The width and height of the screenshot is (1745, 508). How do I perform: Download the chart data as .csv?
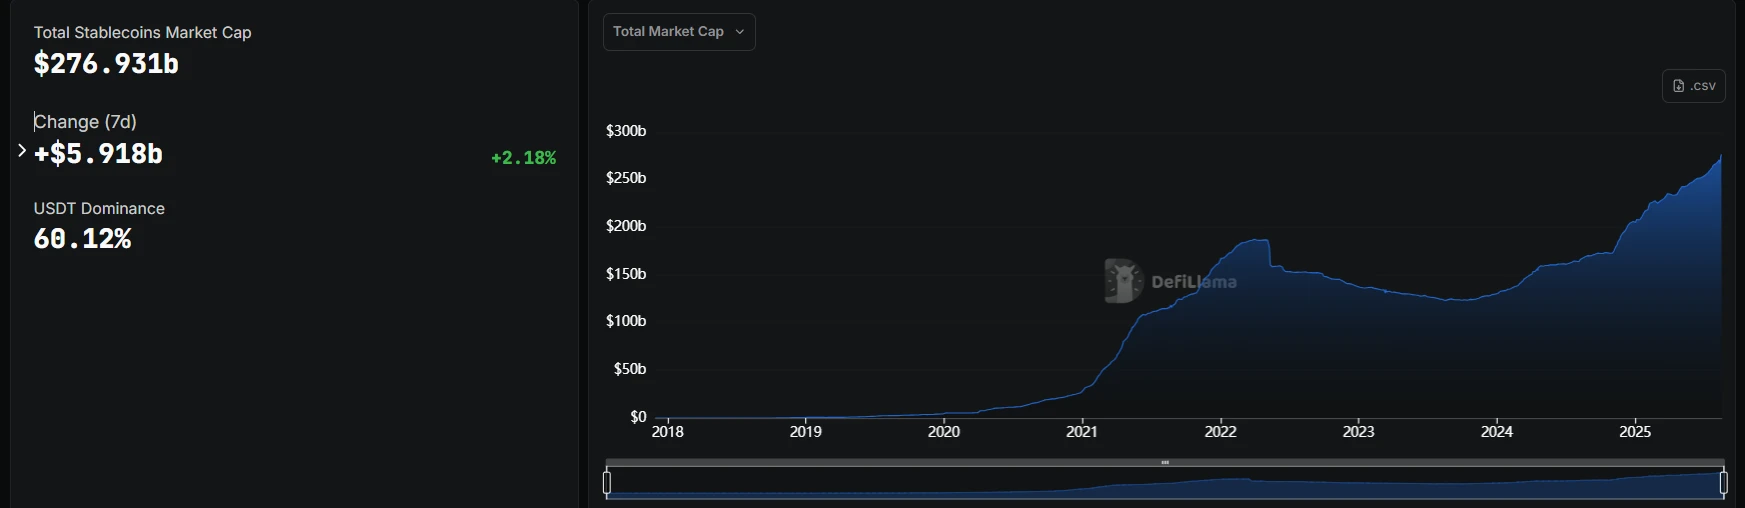[1693, 86]
